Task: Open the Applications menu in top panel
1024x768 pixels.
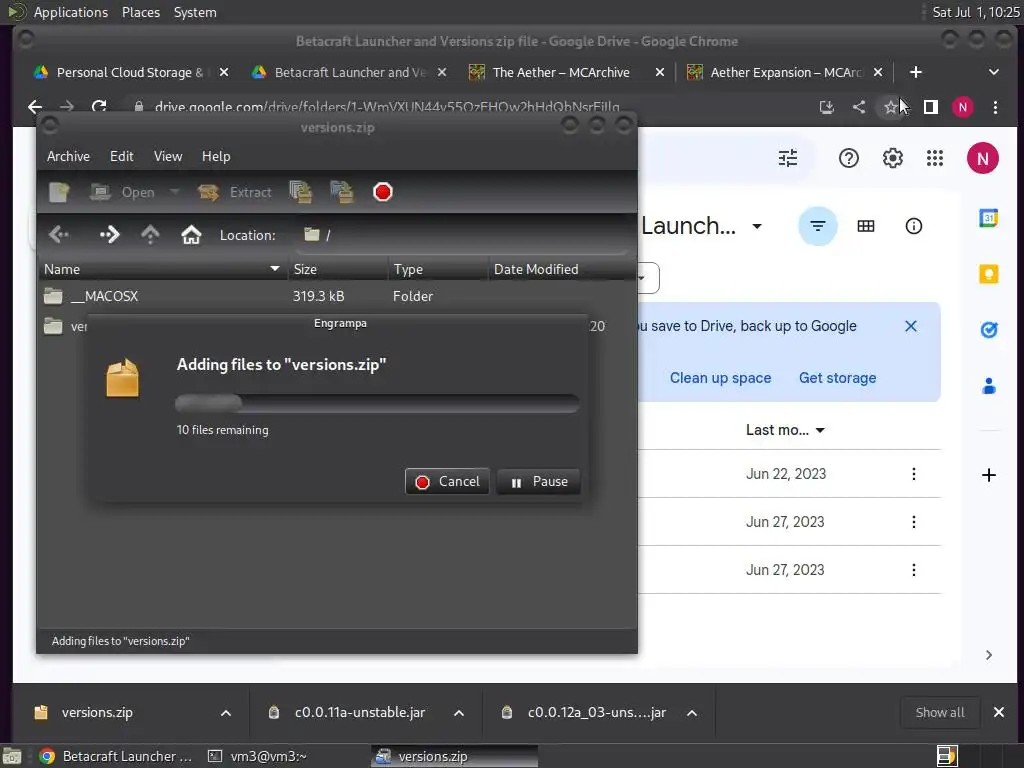Action: (71, 12)
